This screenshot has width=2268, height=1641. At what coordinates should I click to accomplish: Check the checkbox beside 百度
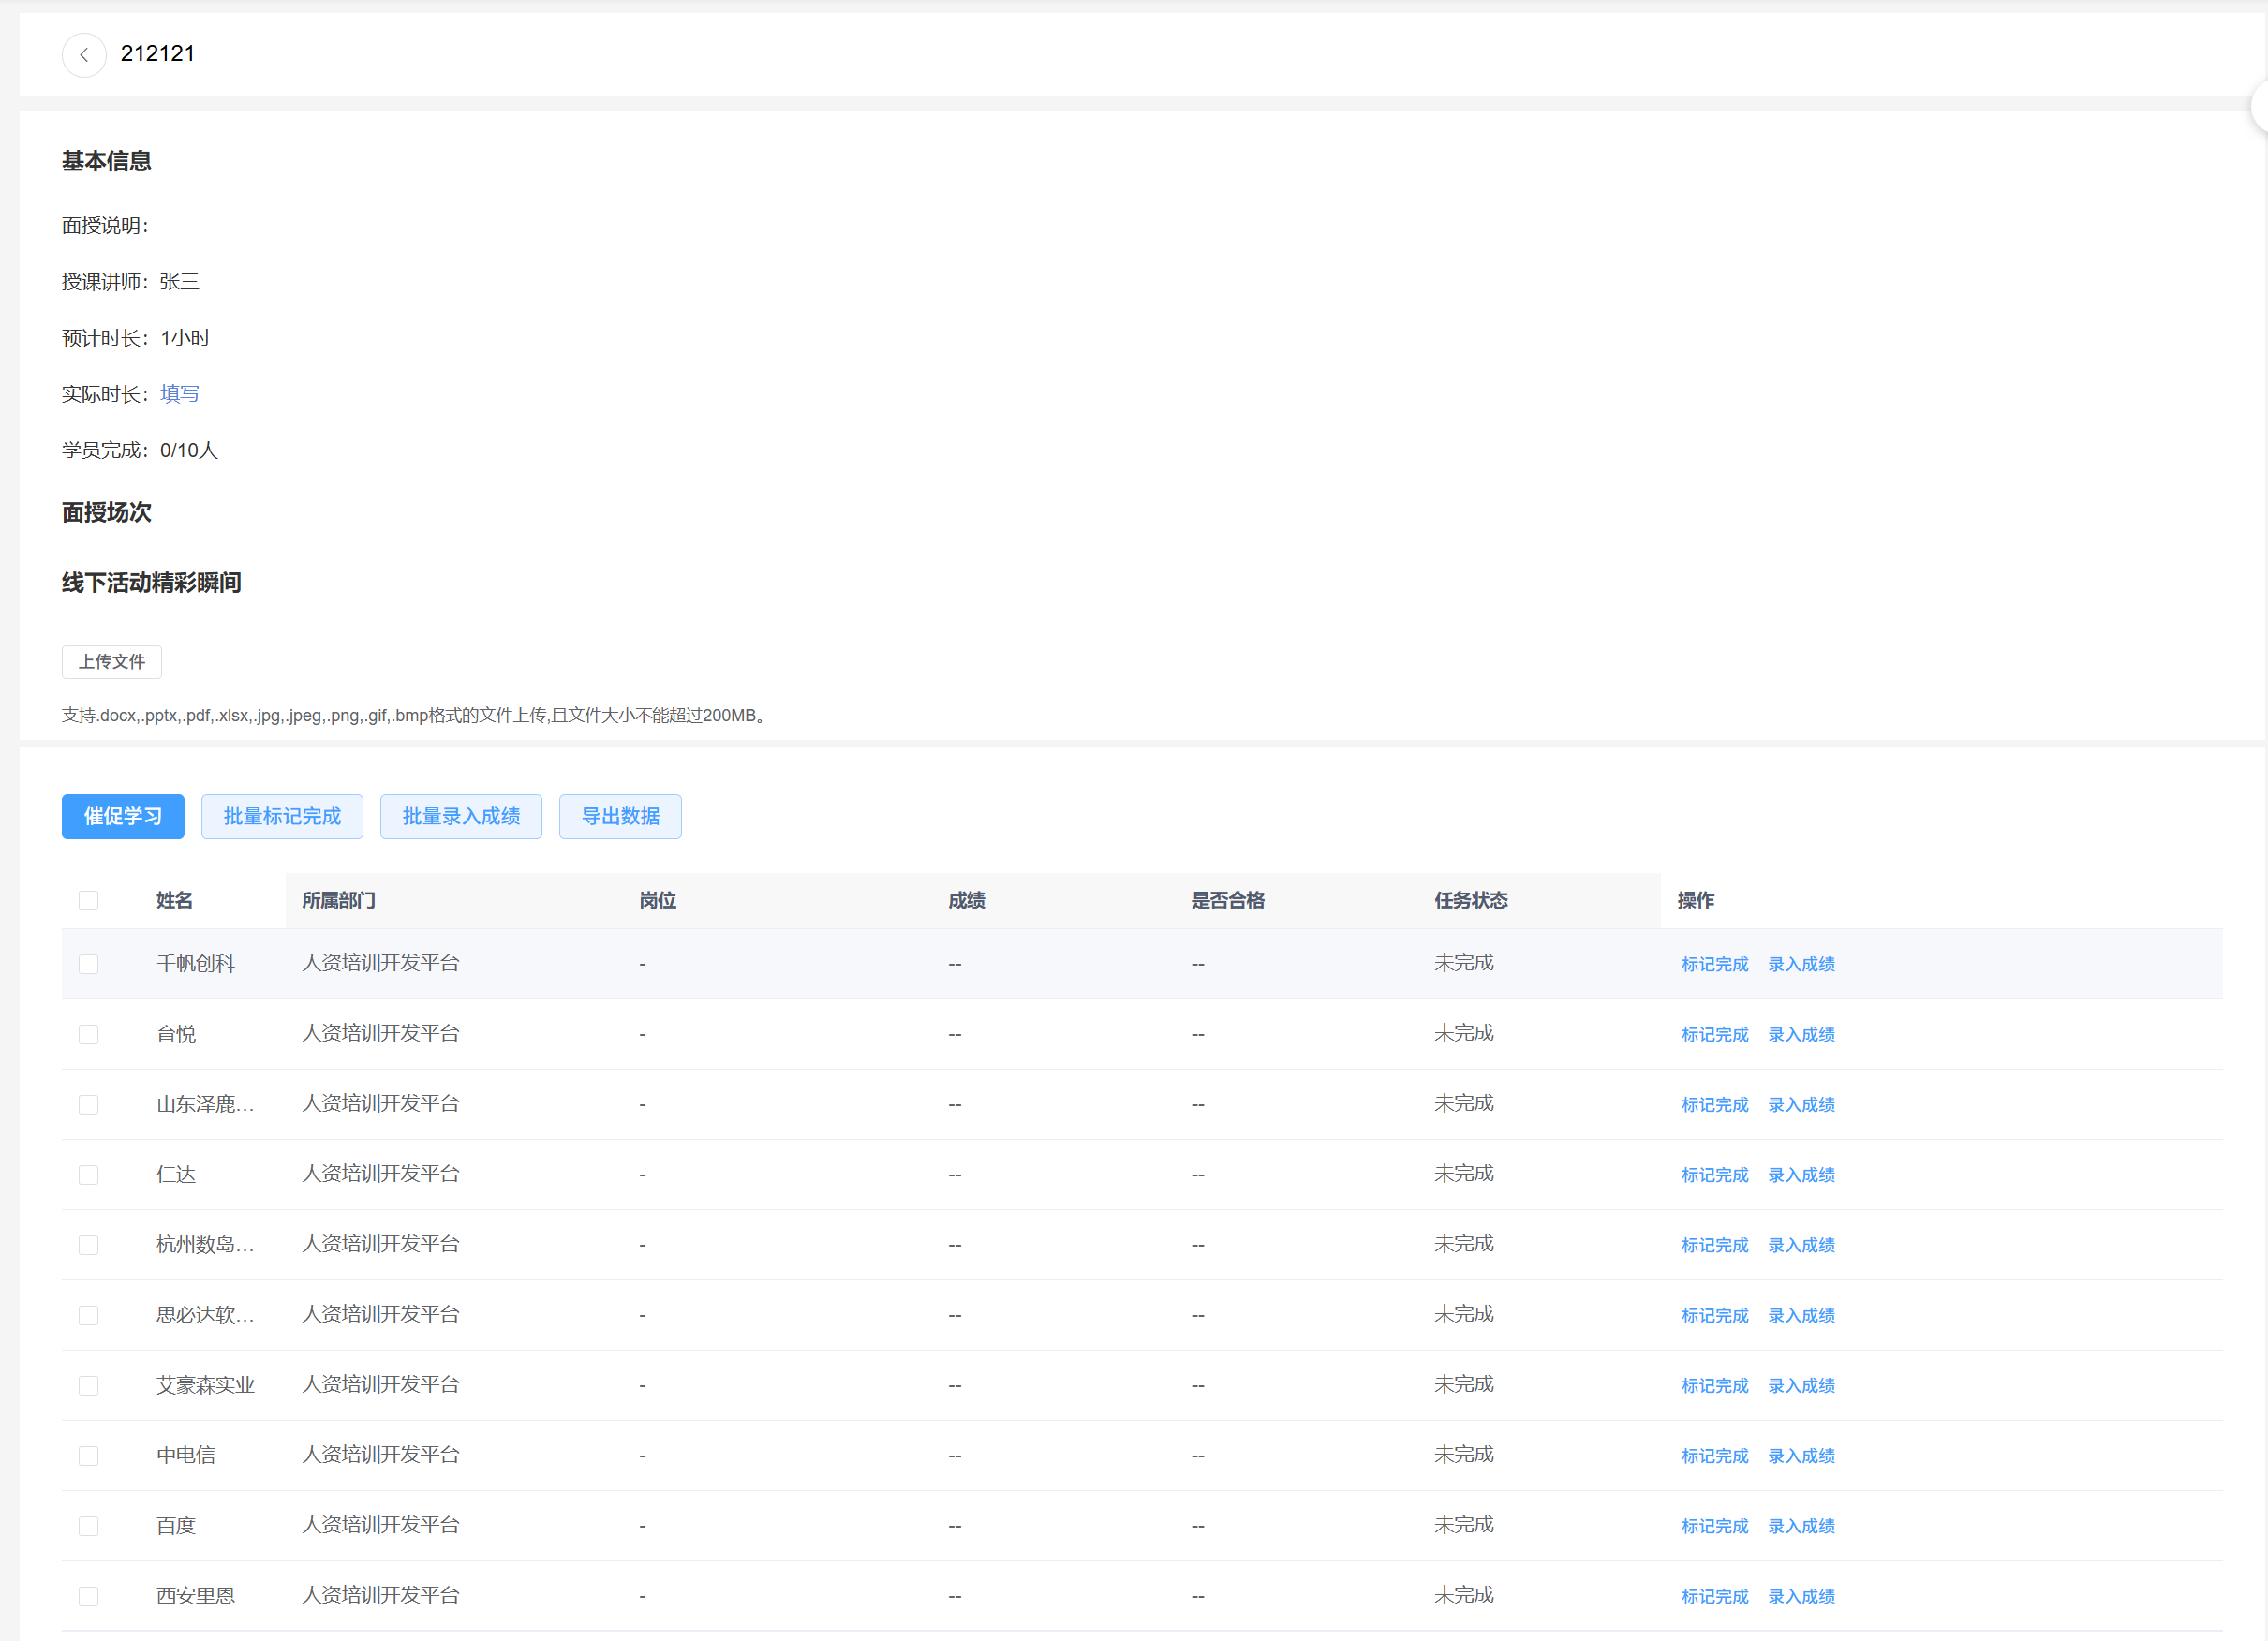point(89,1526)
